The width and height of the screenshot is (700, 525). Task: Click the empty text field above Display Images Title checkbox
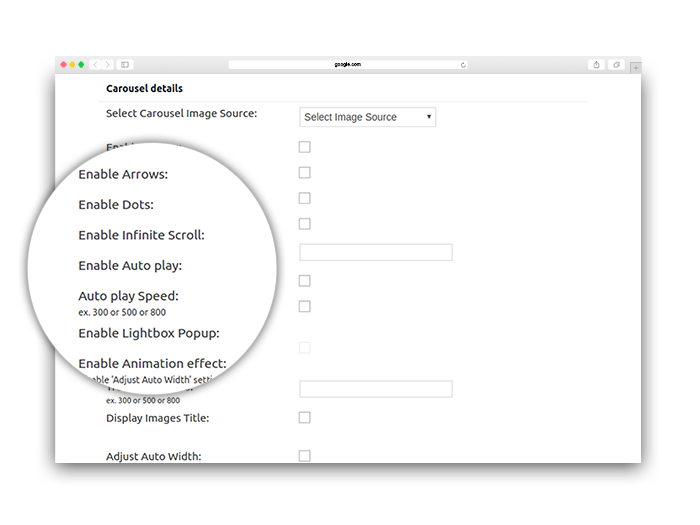pos(376,389)
